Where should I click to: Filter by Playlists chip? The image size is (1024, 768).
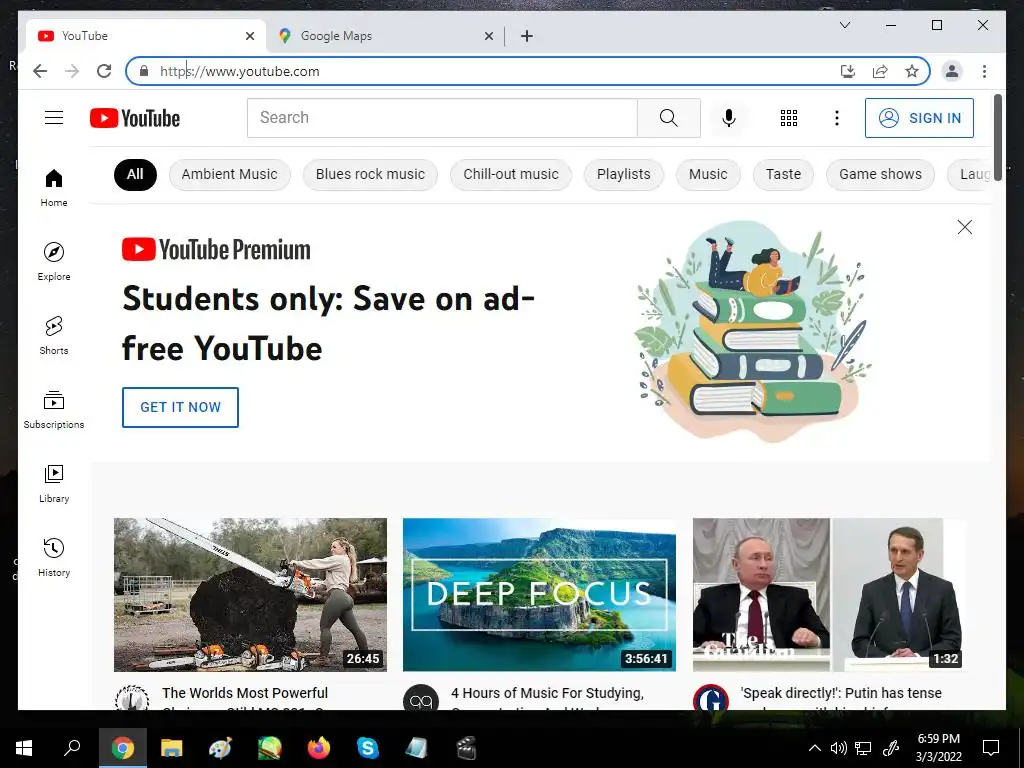[x=624, y=174]
